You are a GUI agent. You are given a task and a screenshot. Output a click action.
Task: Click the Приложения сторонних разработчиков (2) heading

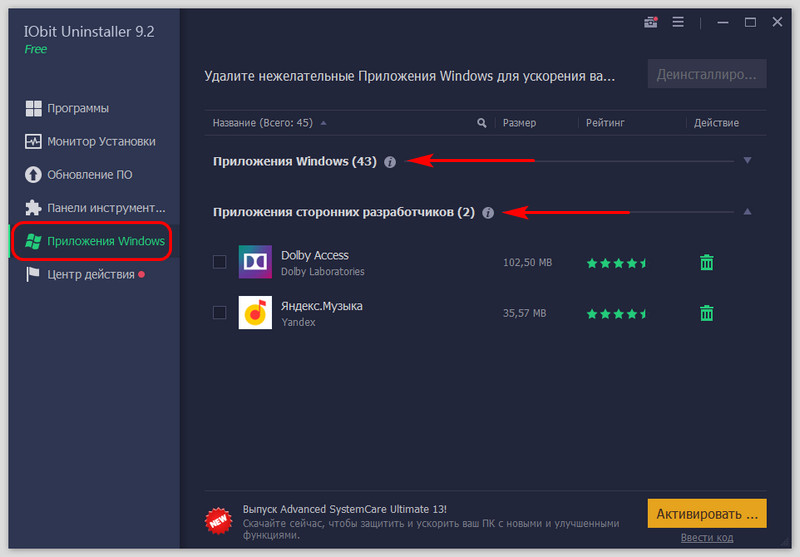(343, 212)
